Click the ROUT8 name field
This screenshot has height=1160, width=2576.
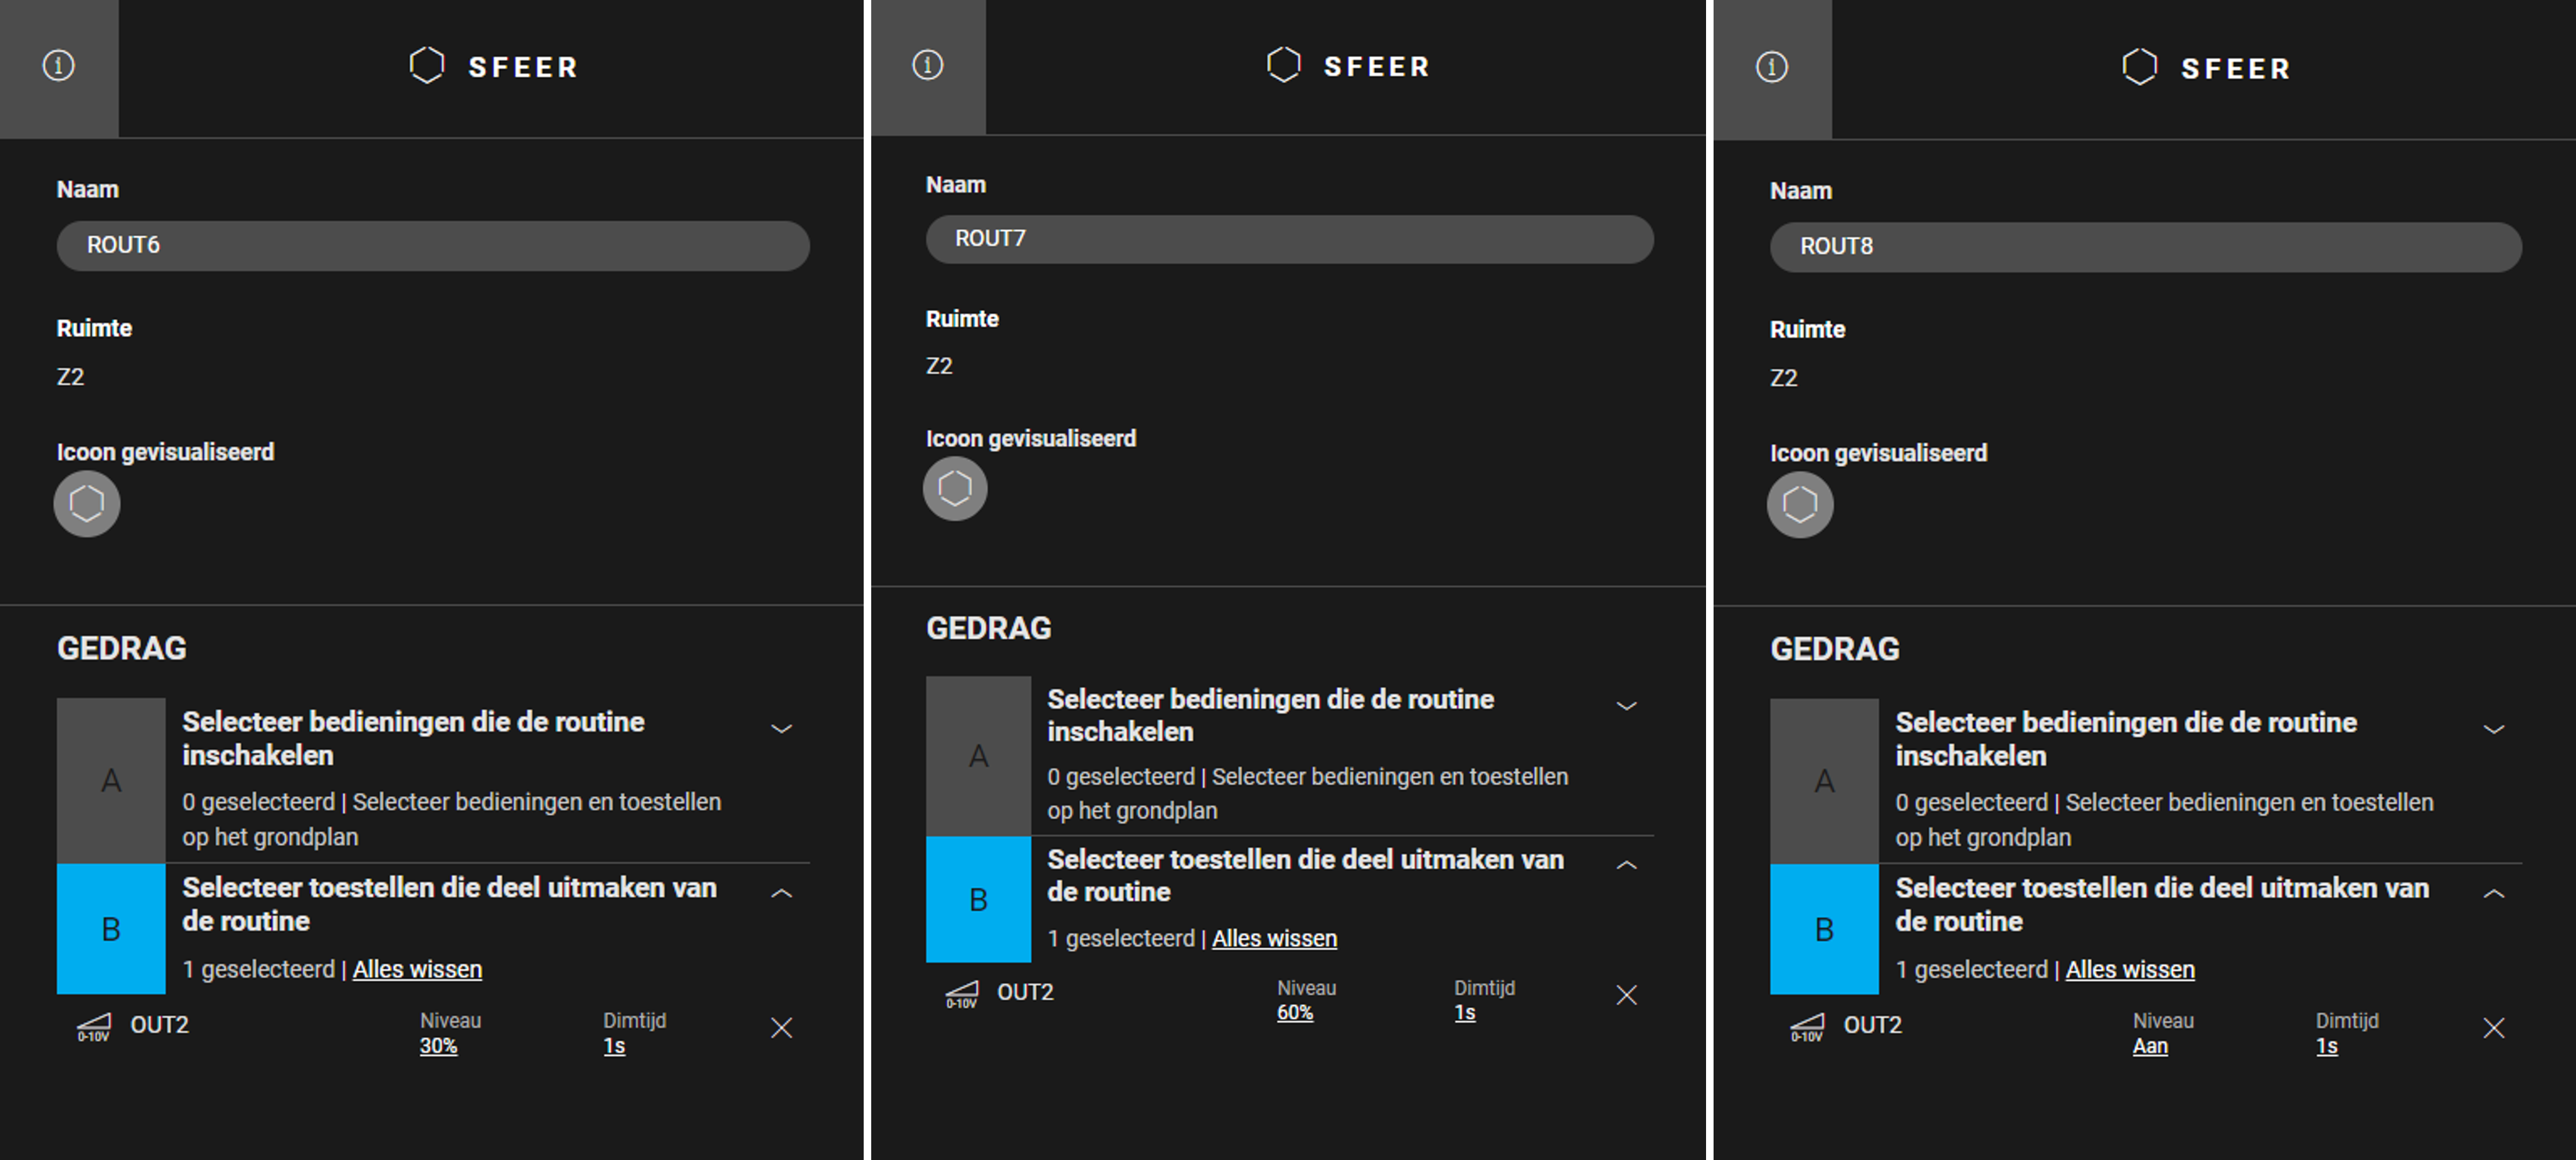coord(2146,246)
